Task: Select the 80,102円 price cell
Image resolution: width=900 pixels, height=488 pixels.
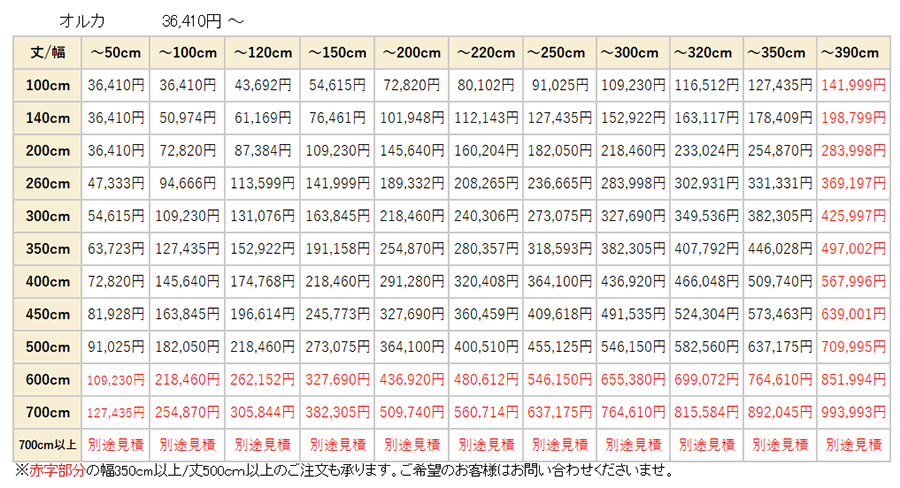Action: (485, 85)
